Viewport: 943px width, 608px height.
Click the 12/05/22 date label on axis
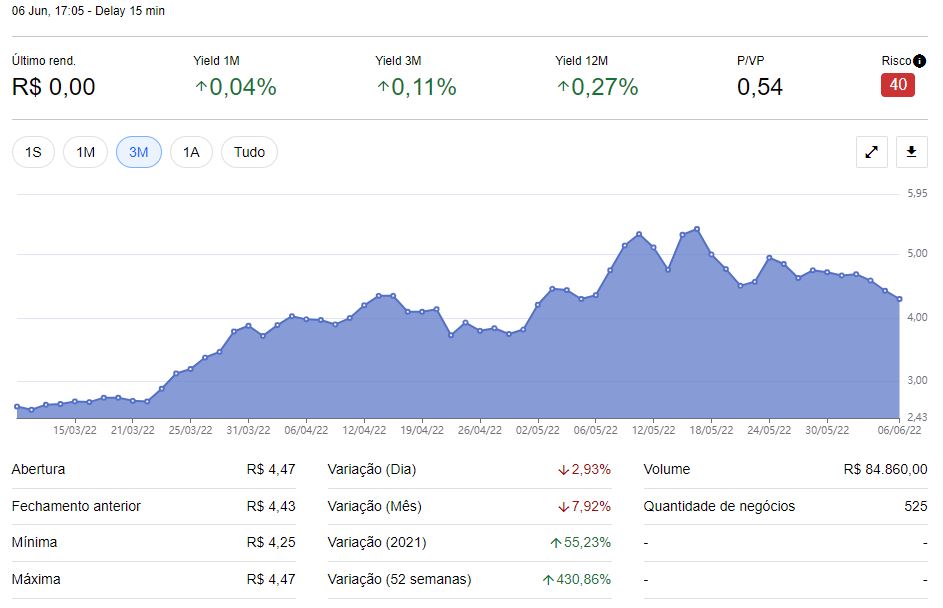click(x=652, y=430)
